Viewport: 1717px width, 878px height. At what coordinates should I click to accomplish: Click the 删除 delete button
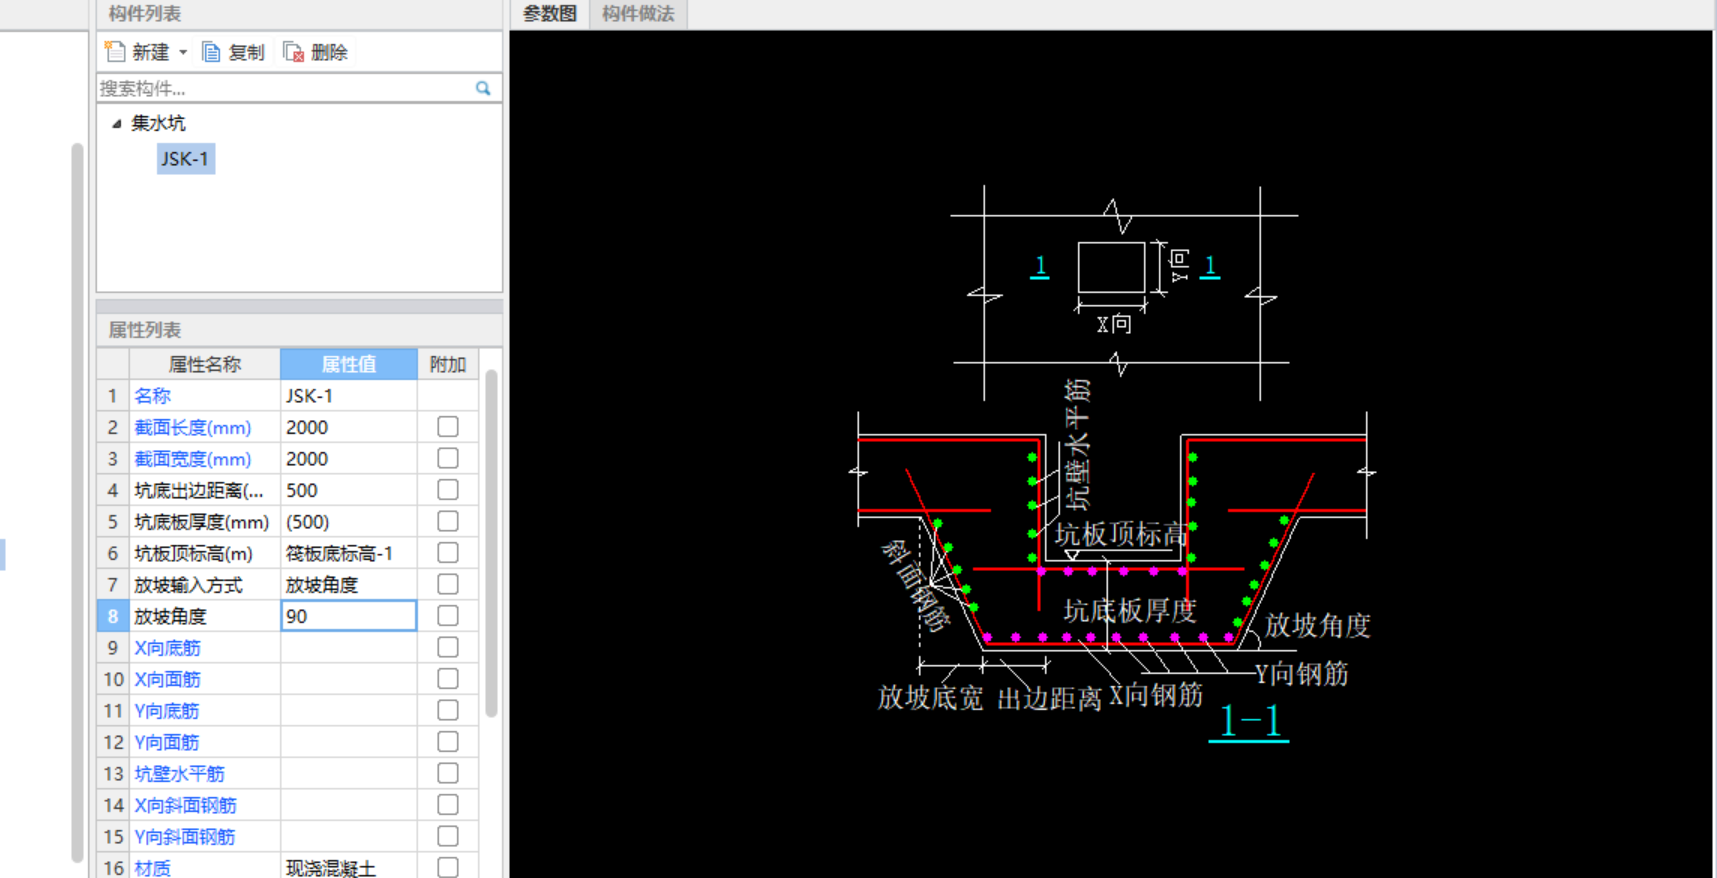point(316,52)
